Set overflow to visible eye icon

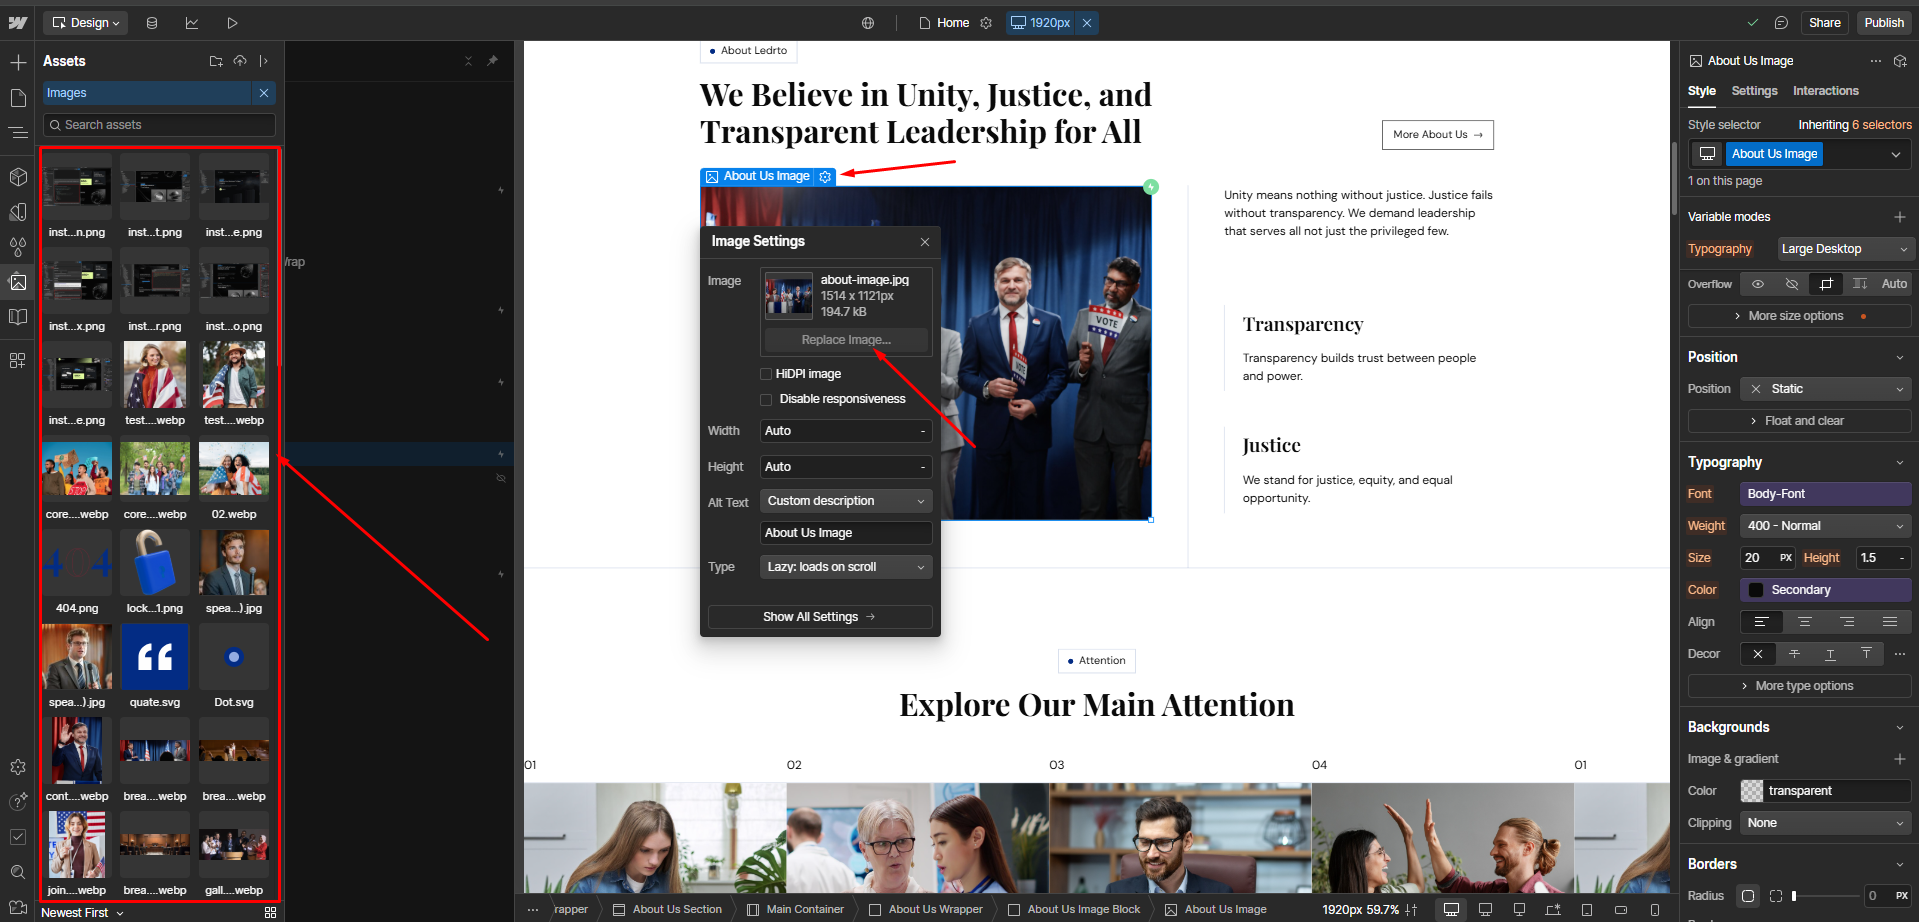1758,284
